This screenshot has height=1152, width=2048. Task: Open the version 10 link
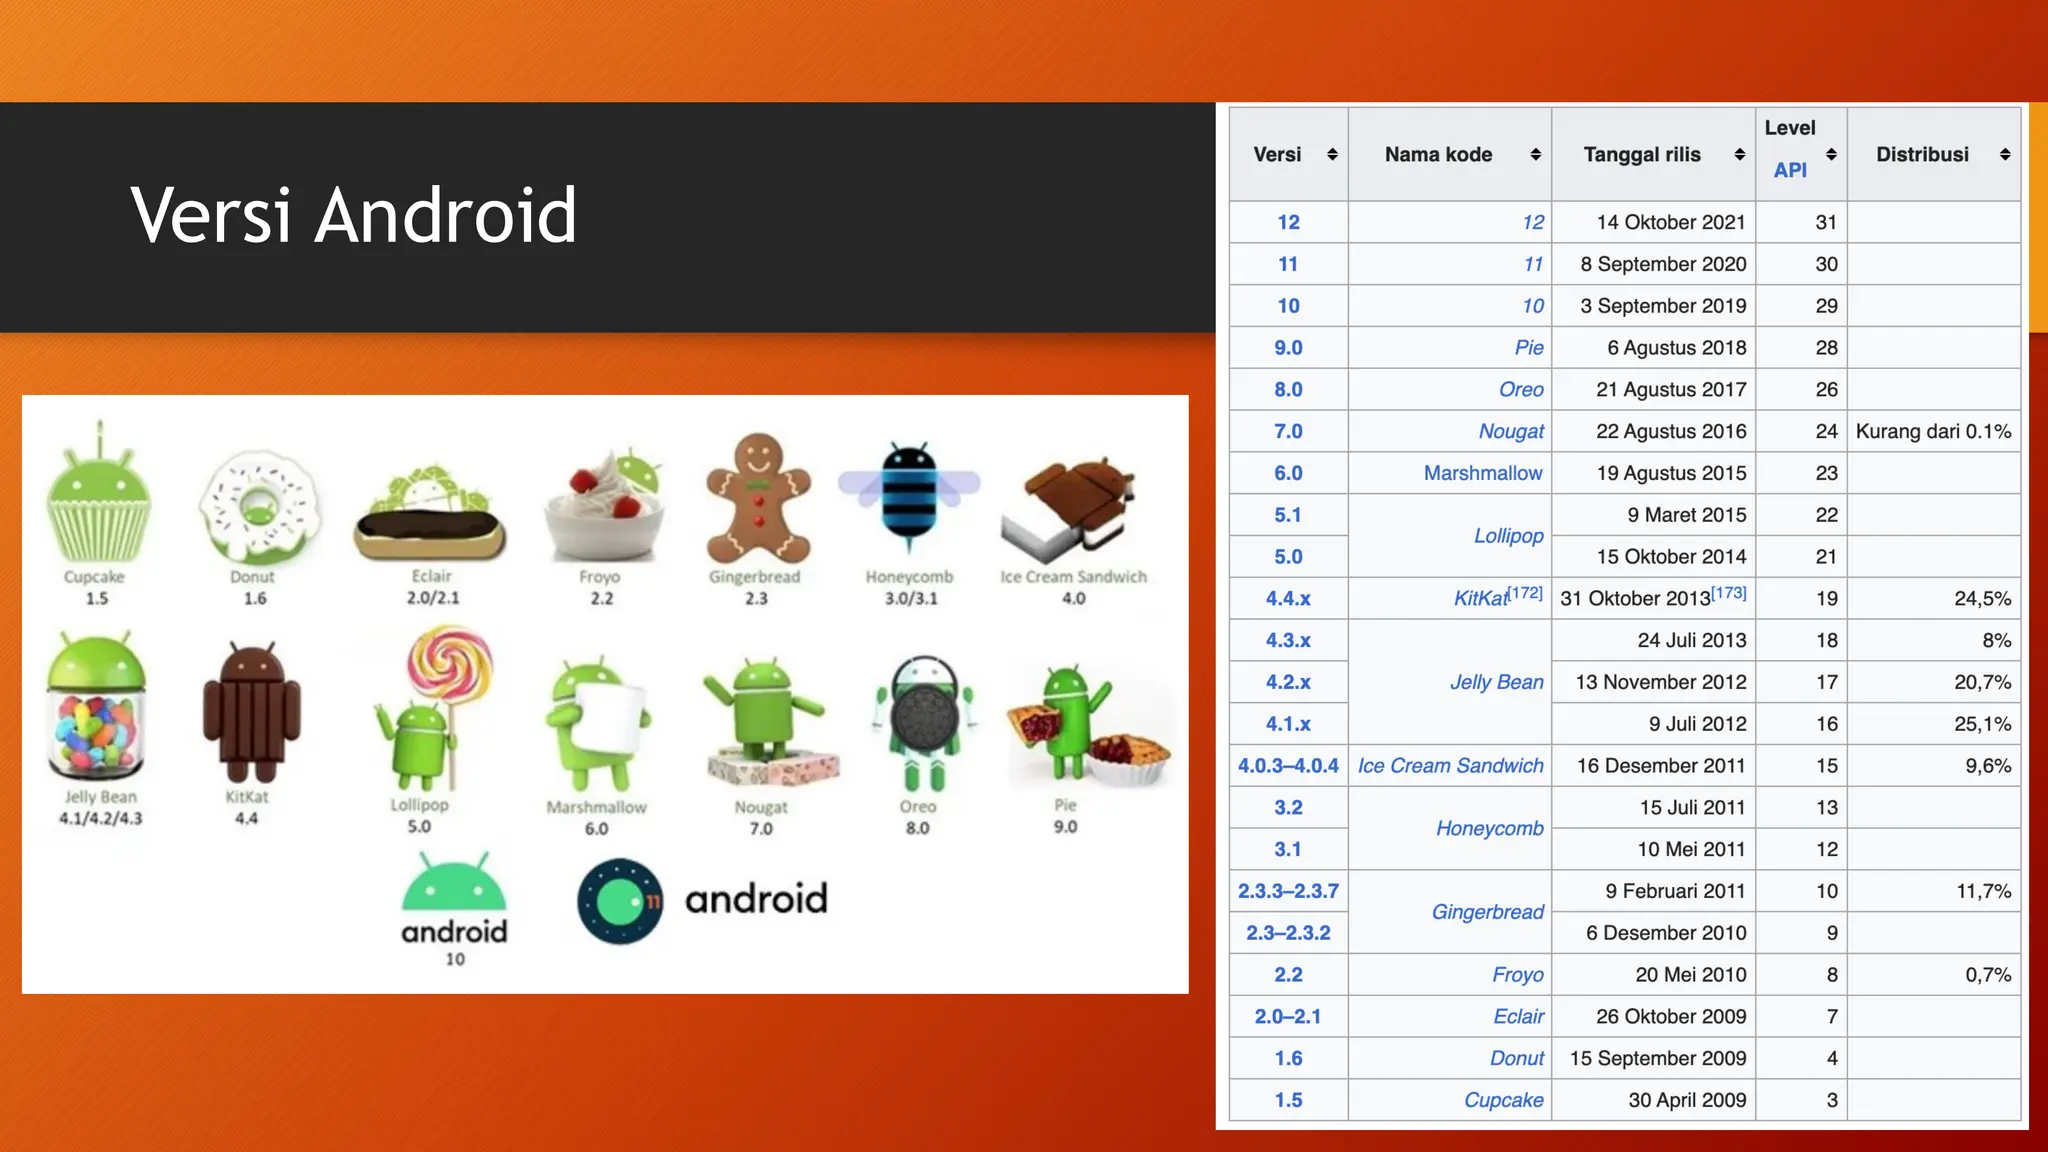coord(1288,306)
